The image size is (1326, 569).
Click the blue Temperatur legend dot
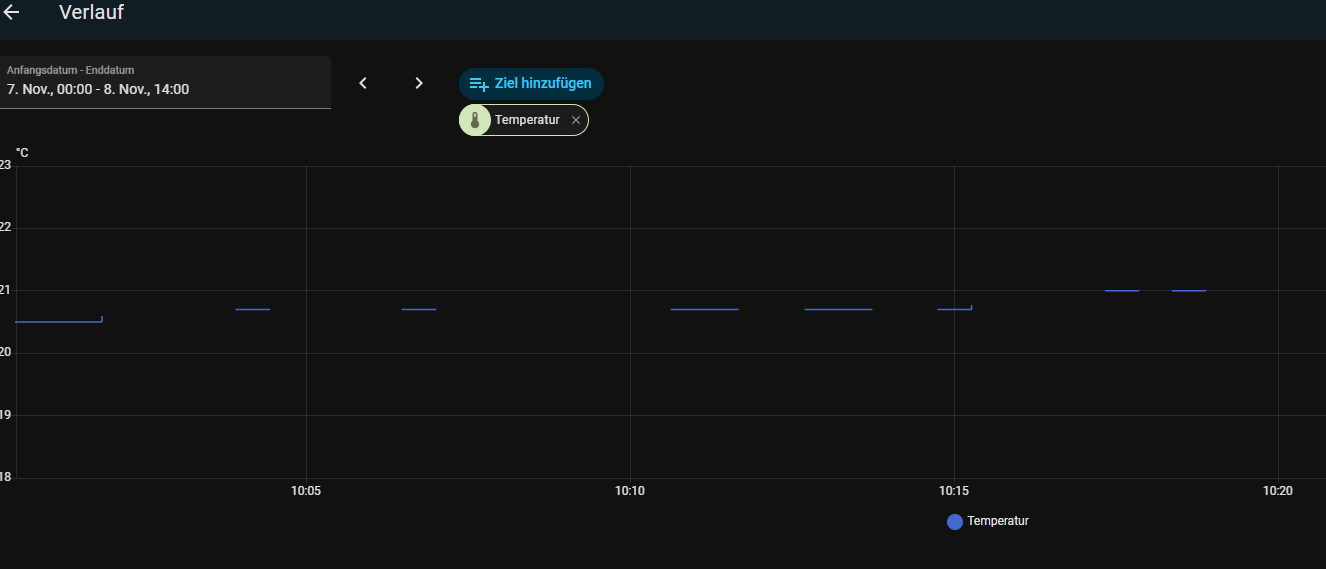[954, 521]
